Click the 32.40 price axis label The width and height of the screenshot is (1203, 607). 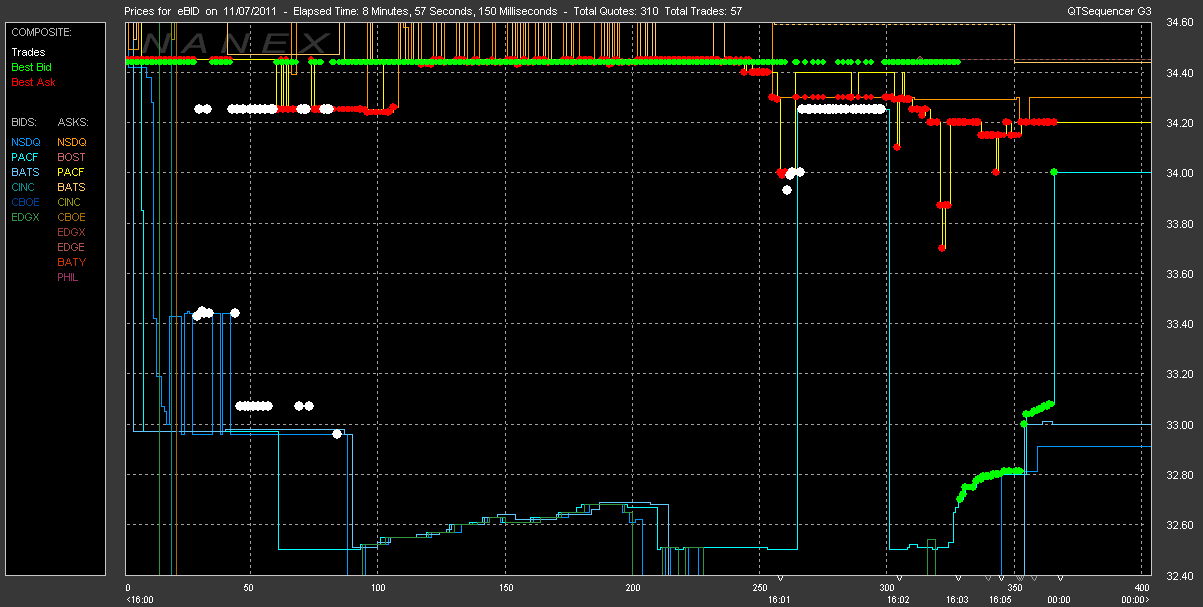(1180, 574)
